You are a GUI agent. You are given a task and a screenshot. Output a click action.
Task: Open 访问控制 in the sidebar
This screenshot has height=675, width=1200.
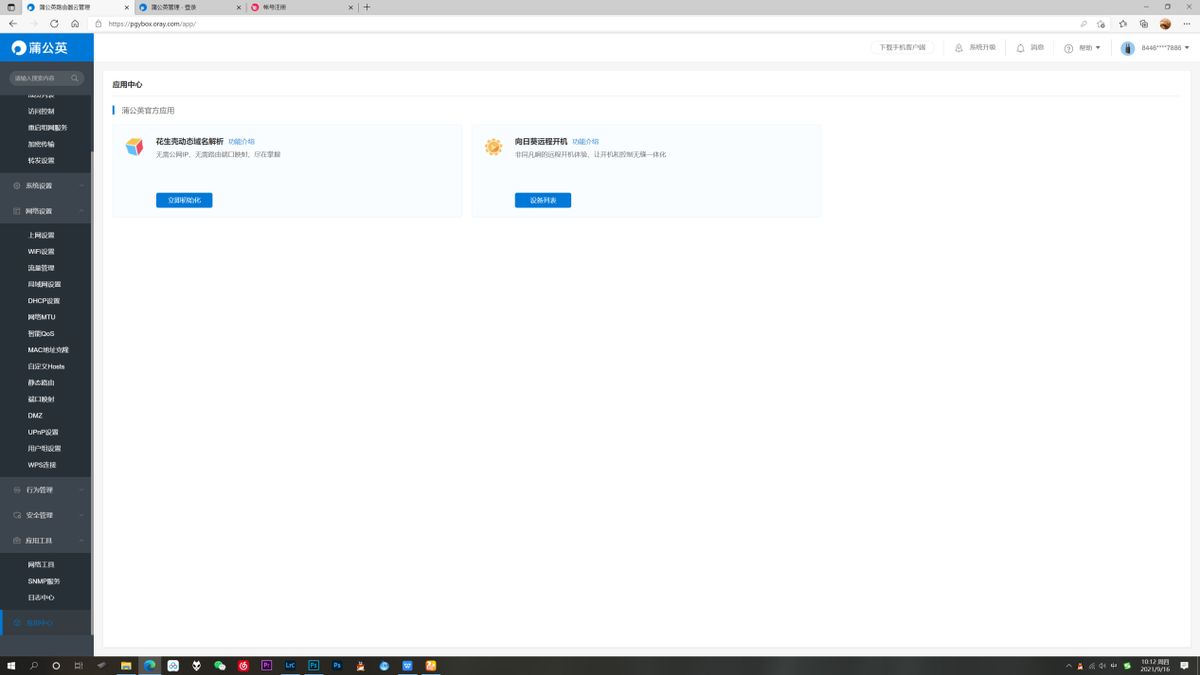coord(42,111)
